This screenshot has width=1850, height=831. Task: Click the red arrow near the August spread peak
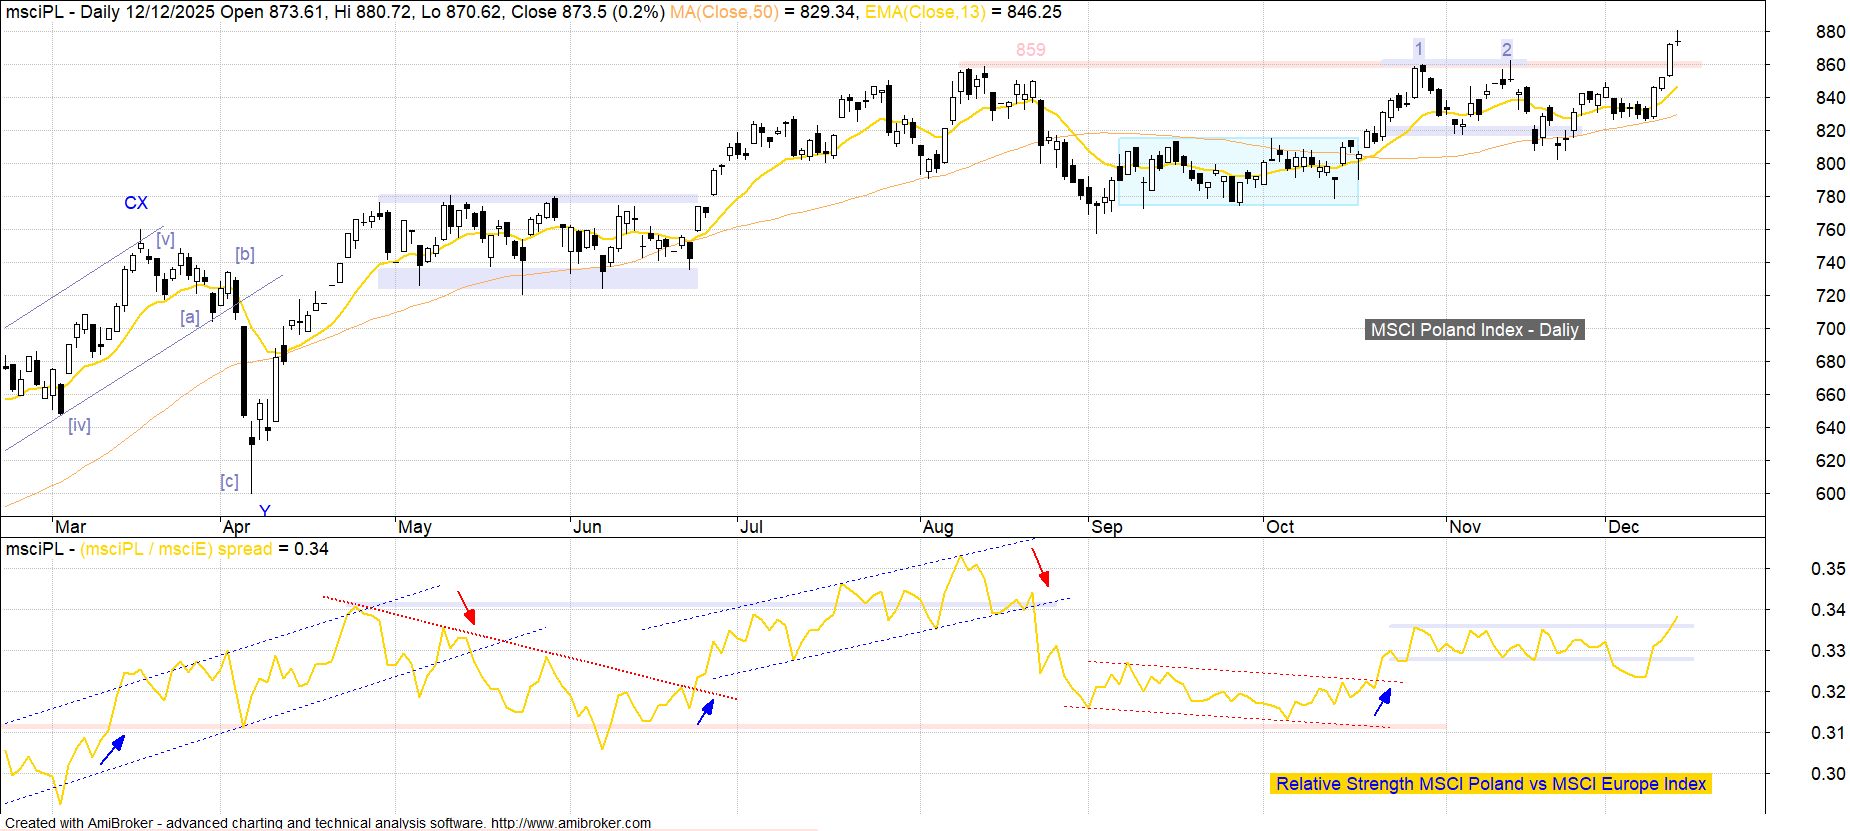(1041, 567)
